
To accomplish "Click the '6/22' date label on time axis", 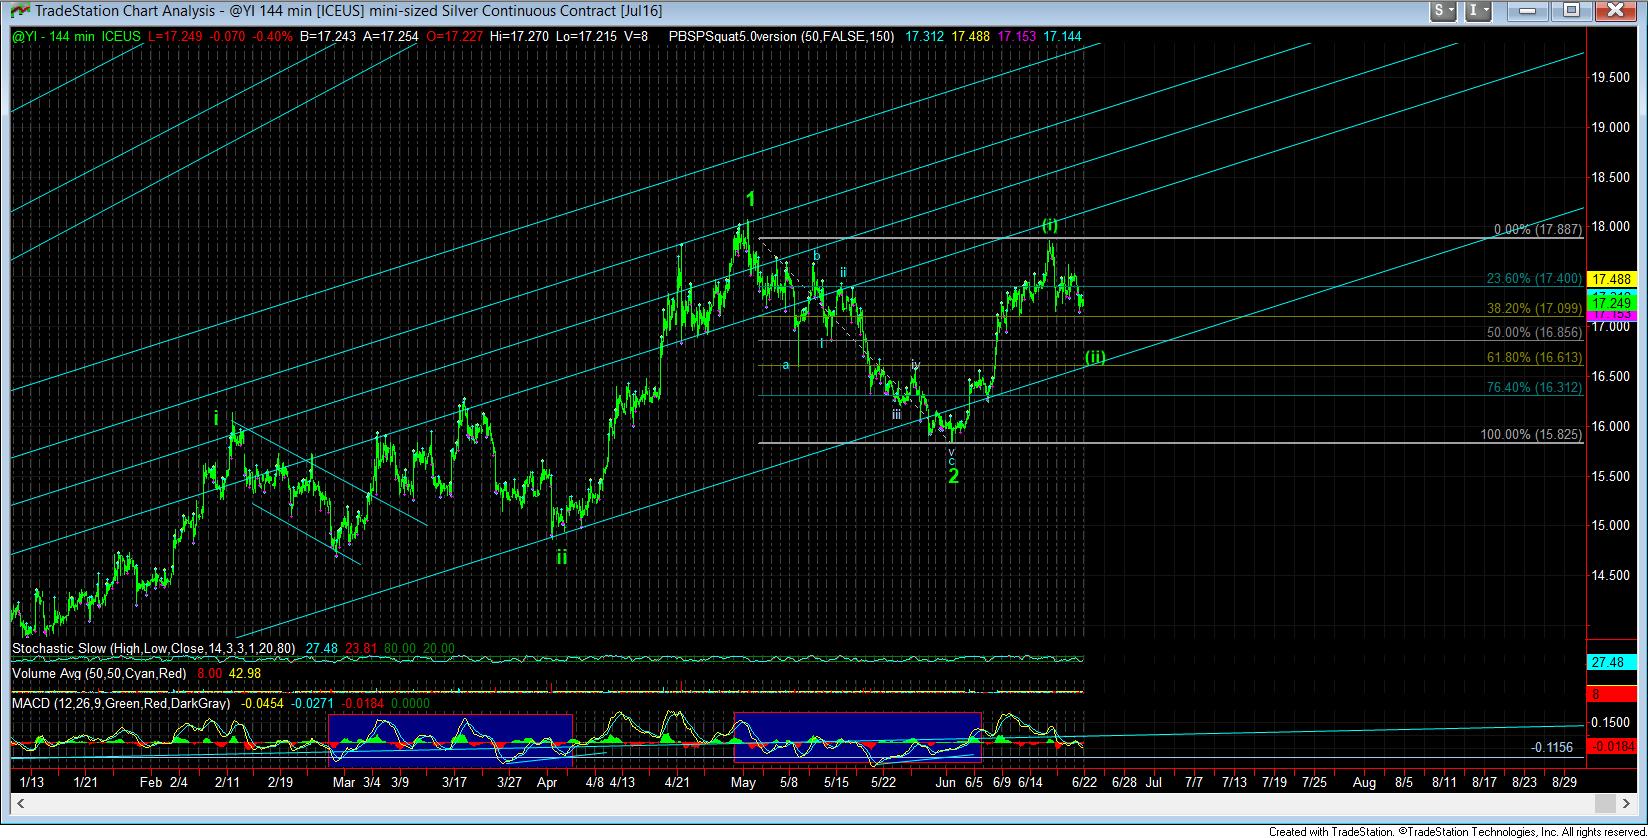I will tap(1084, 781).
